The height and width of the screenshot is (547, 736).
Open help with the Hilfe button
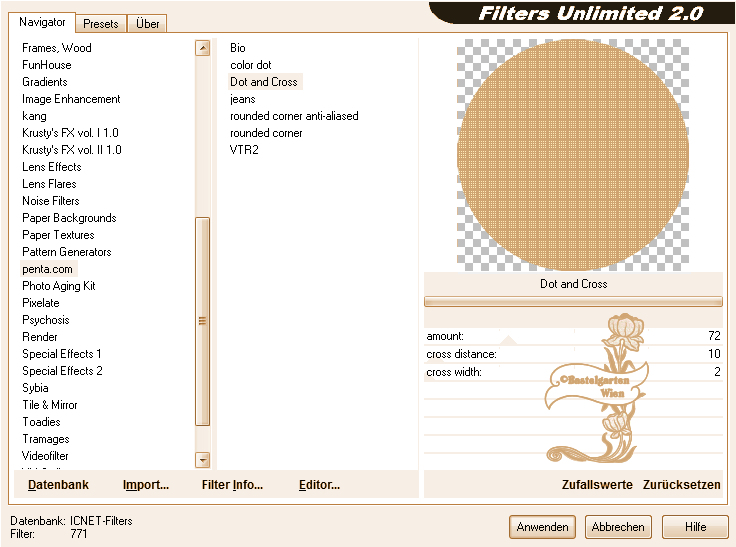pyautogui.click(x=695, y=527)
